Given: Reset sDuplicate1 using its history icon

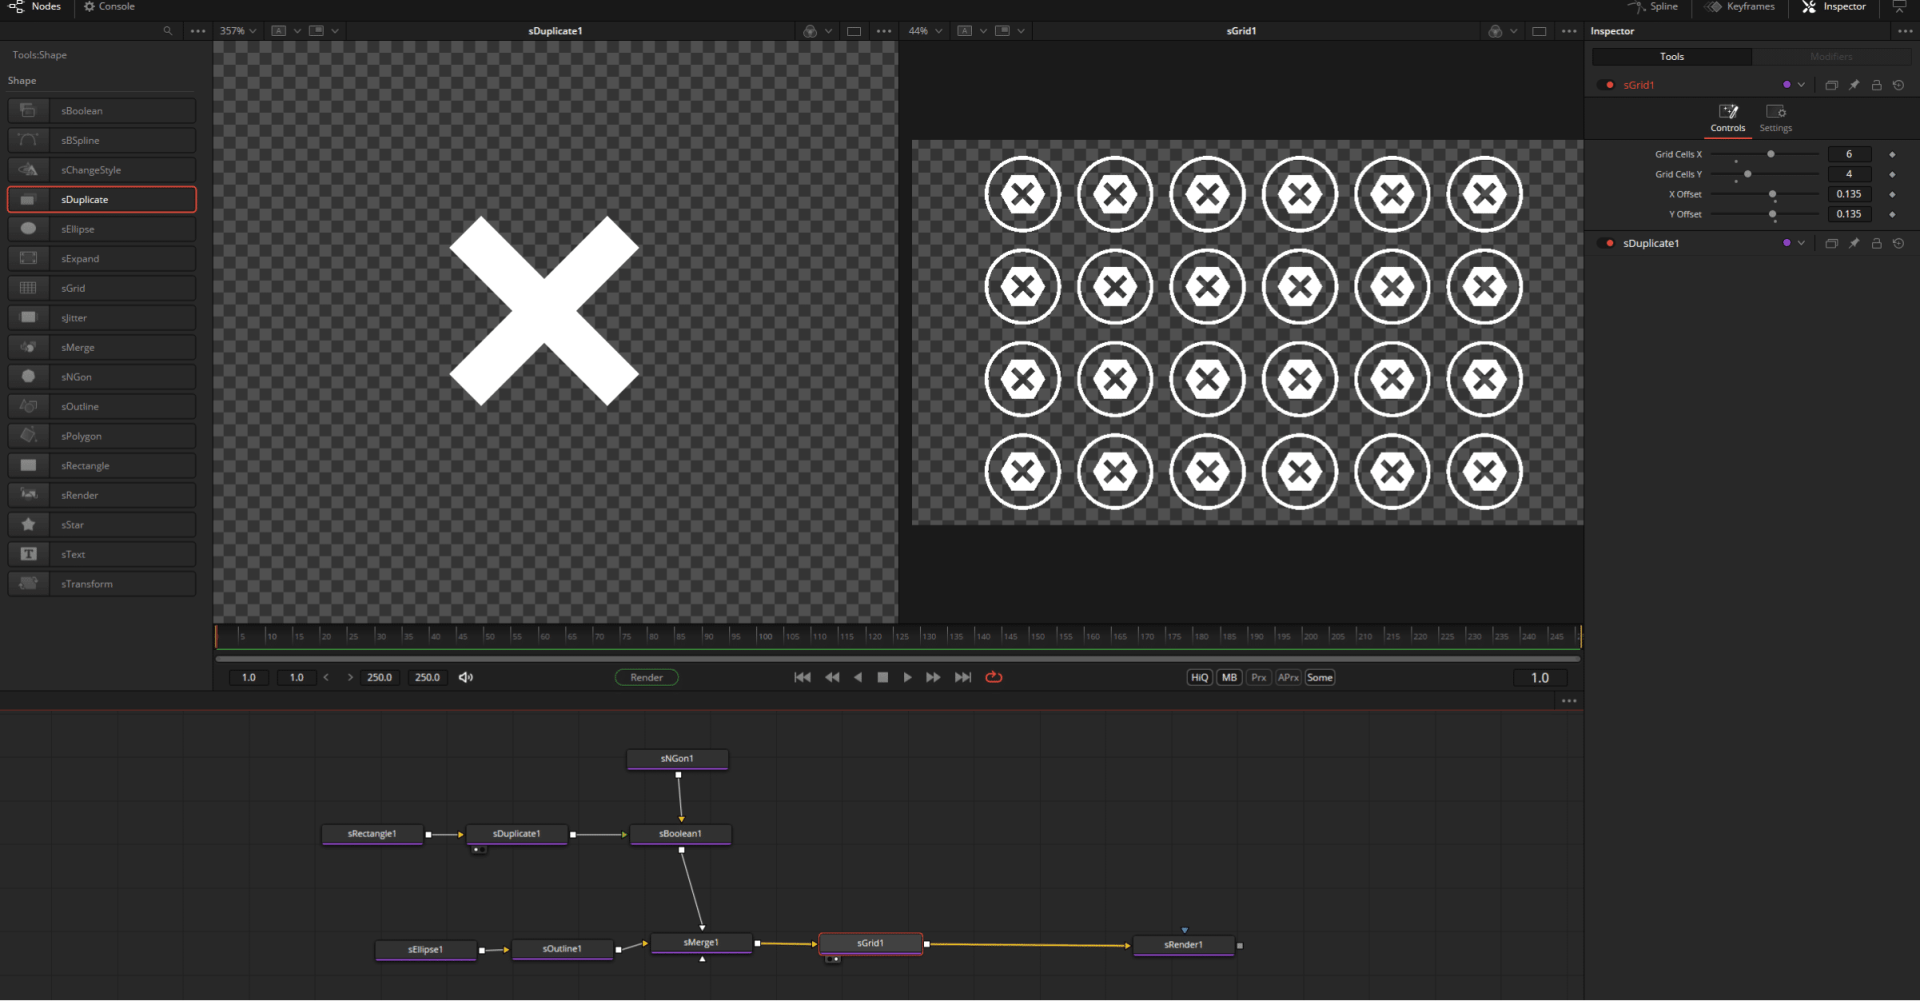Looking at the screenshot, I should point(1899,243).
